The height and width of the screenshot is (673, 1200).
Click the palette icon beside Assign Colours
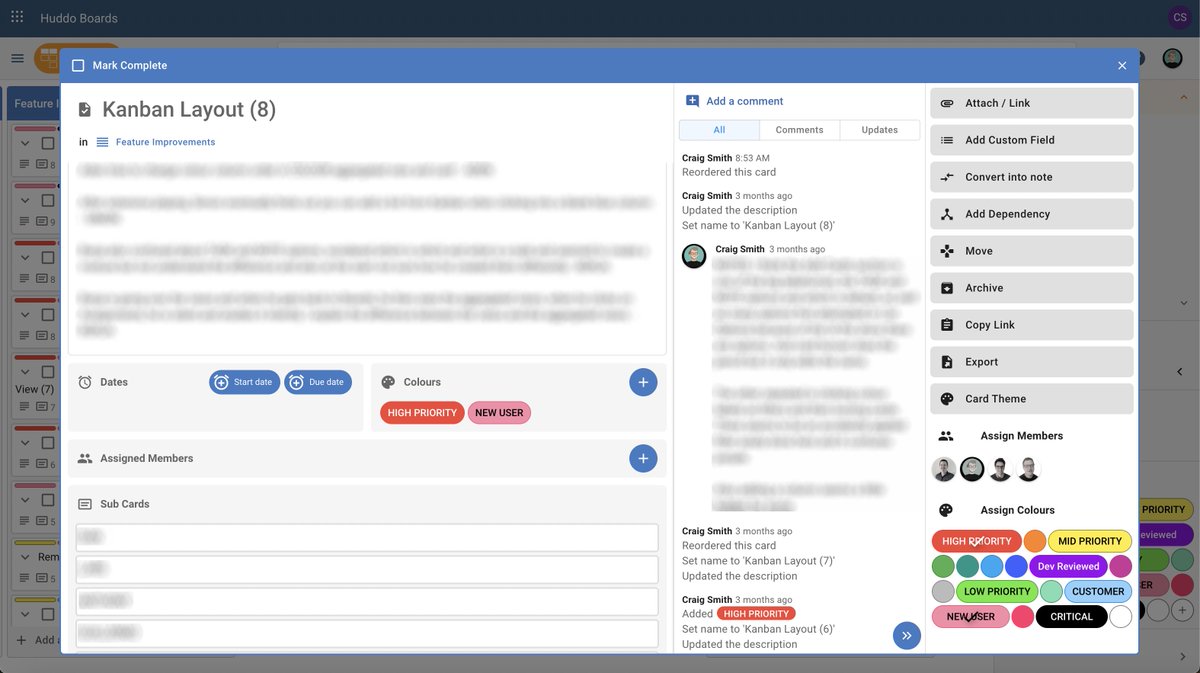[x=946, y=510]
